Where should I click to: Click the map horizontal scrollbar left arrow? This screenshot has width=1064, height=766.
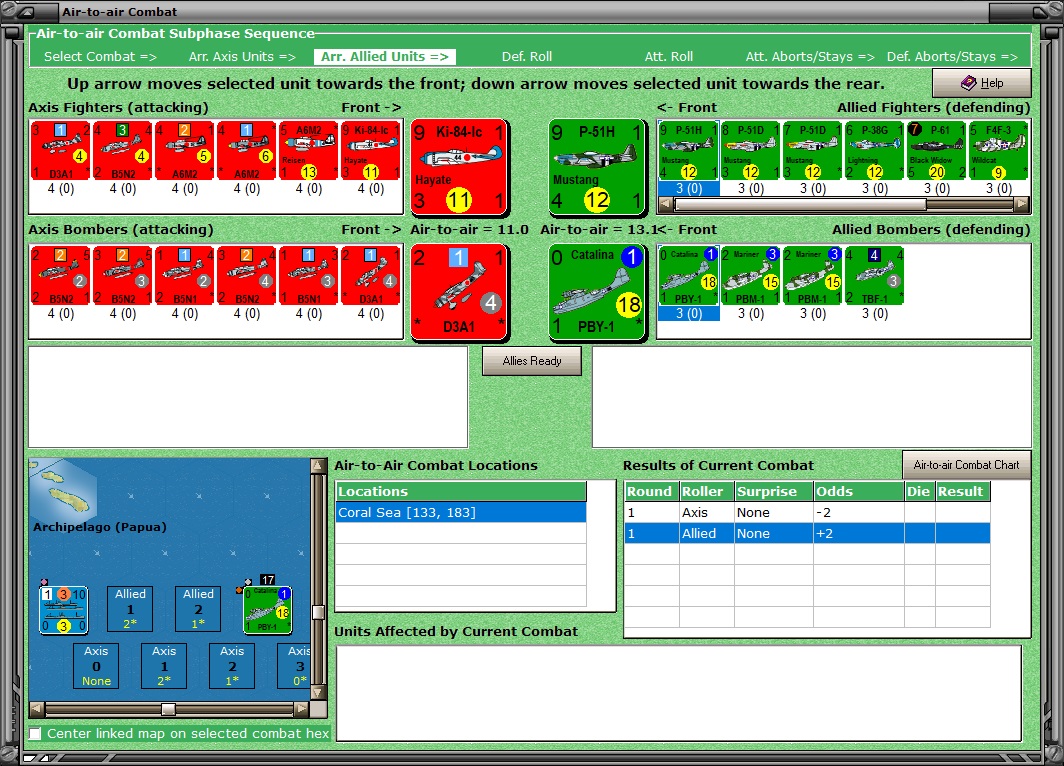37,709
